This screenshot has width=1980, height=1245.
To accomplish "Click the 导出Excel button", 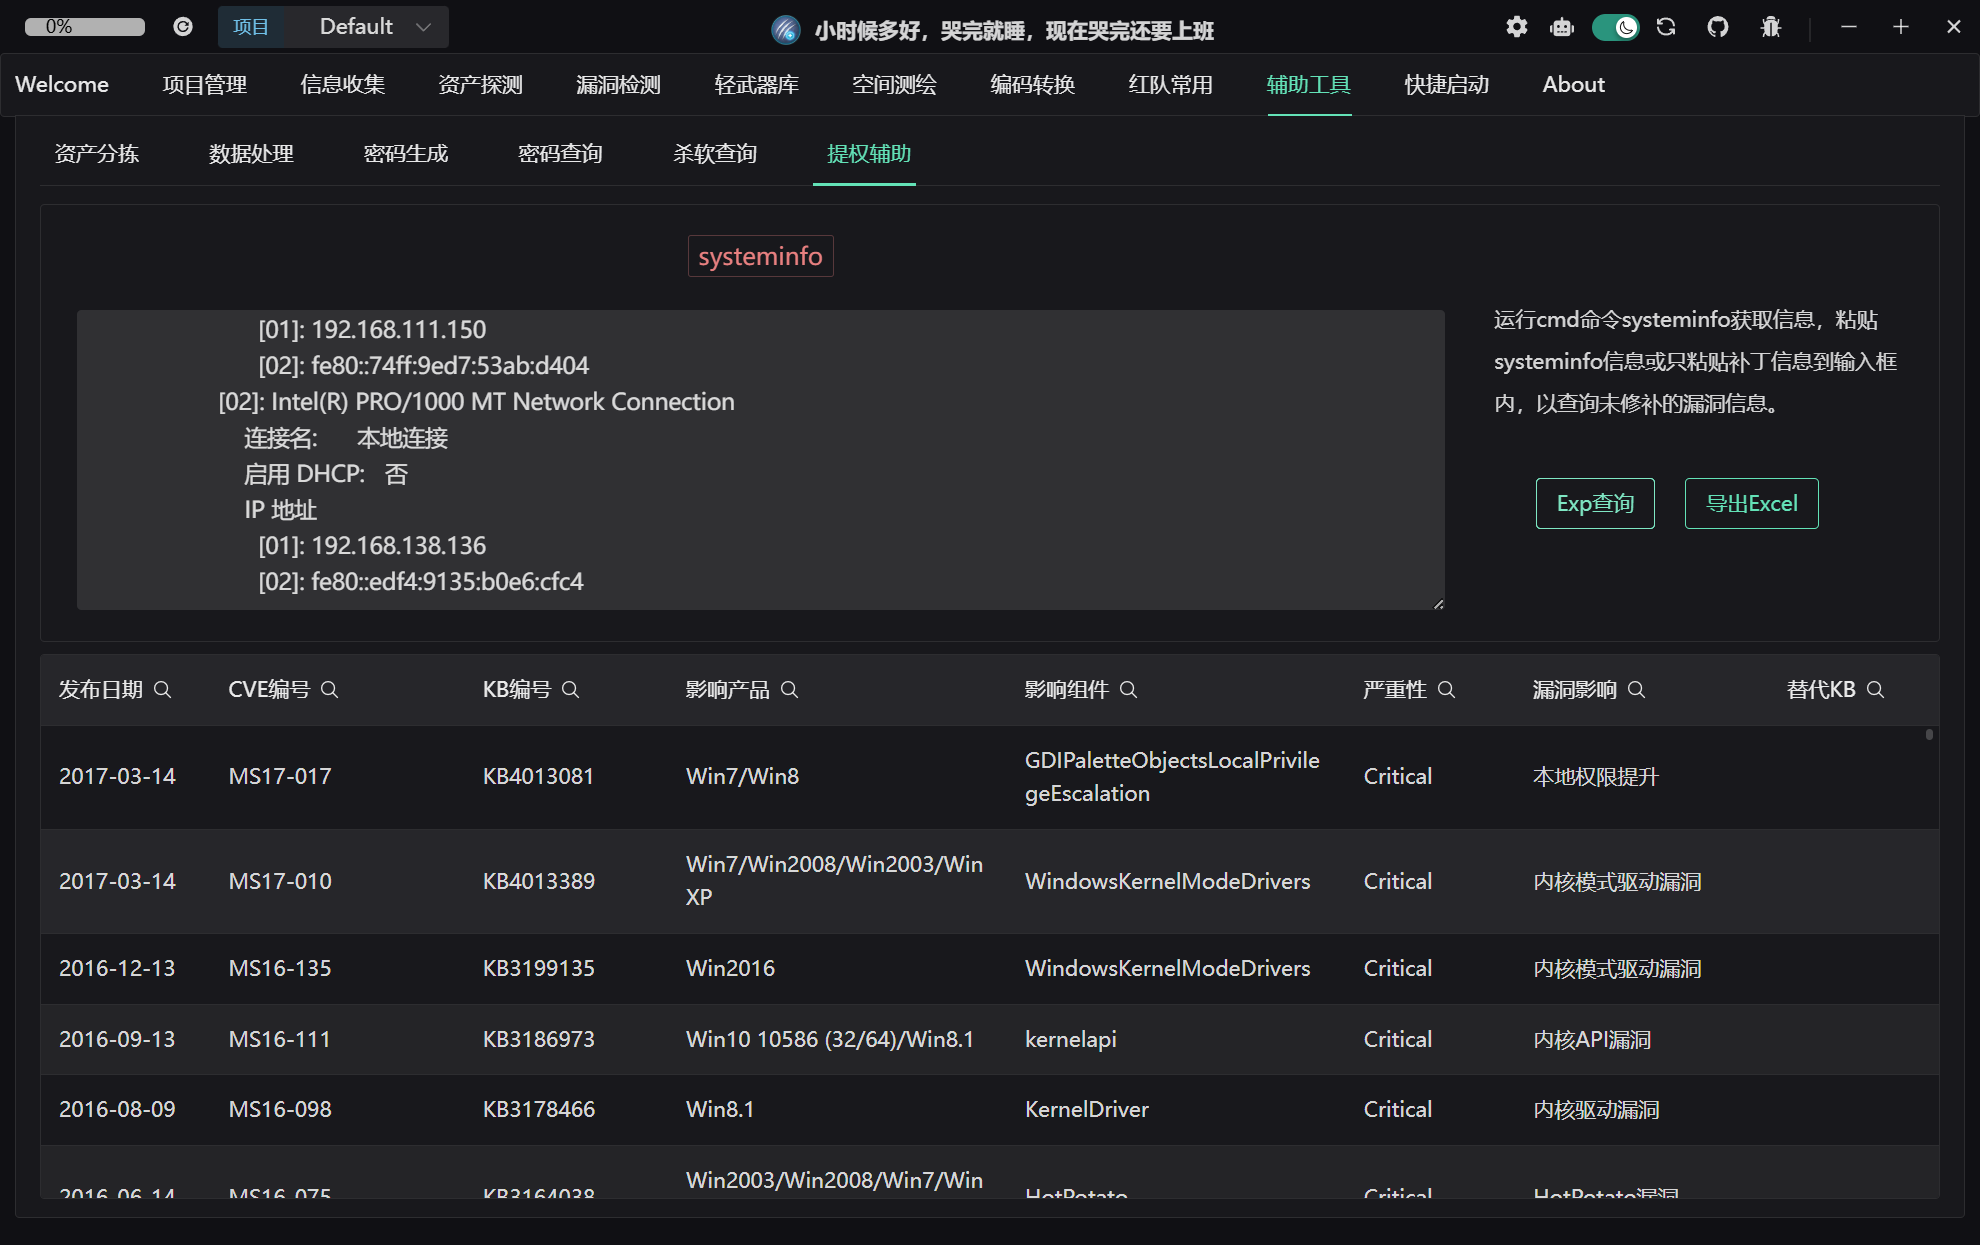I will coord(1751,504).
